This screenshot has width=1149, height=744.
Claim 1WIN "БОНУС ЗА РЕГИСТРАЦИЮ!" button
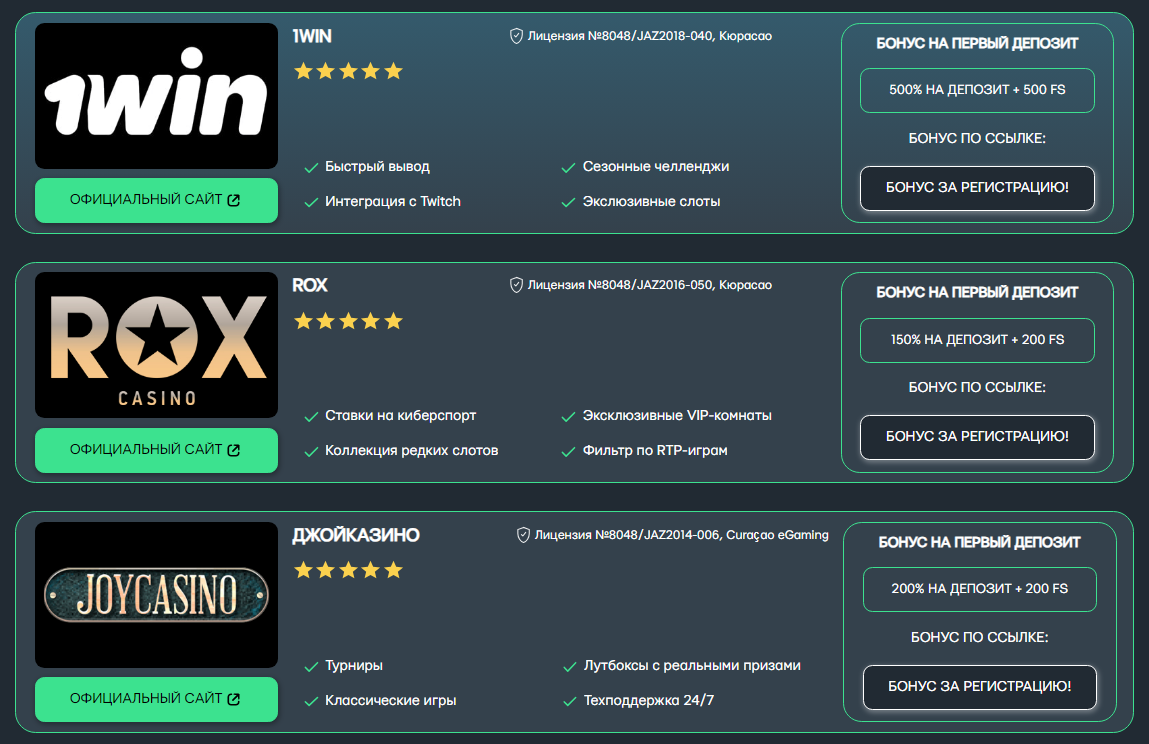point(977,188)
